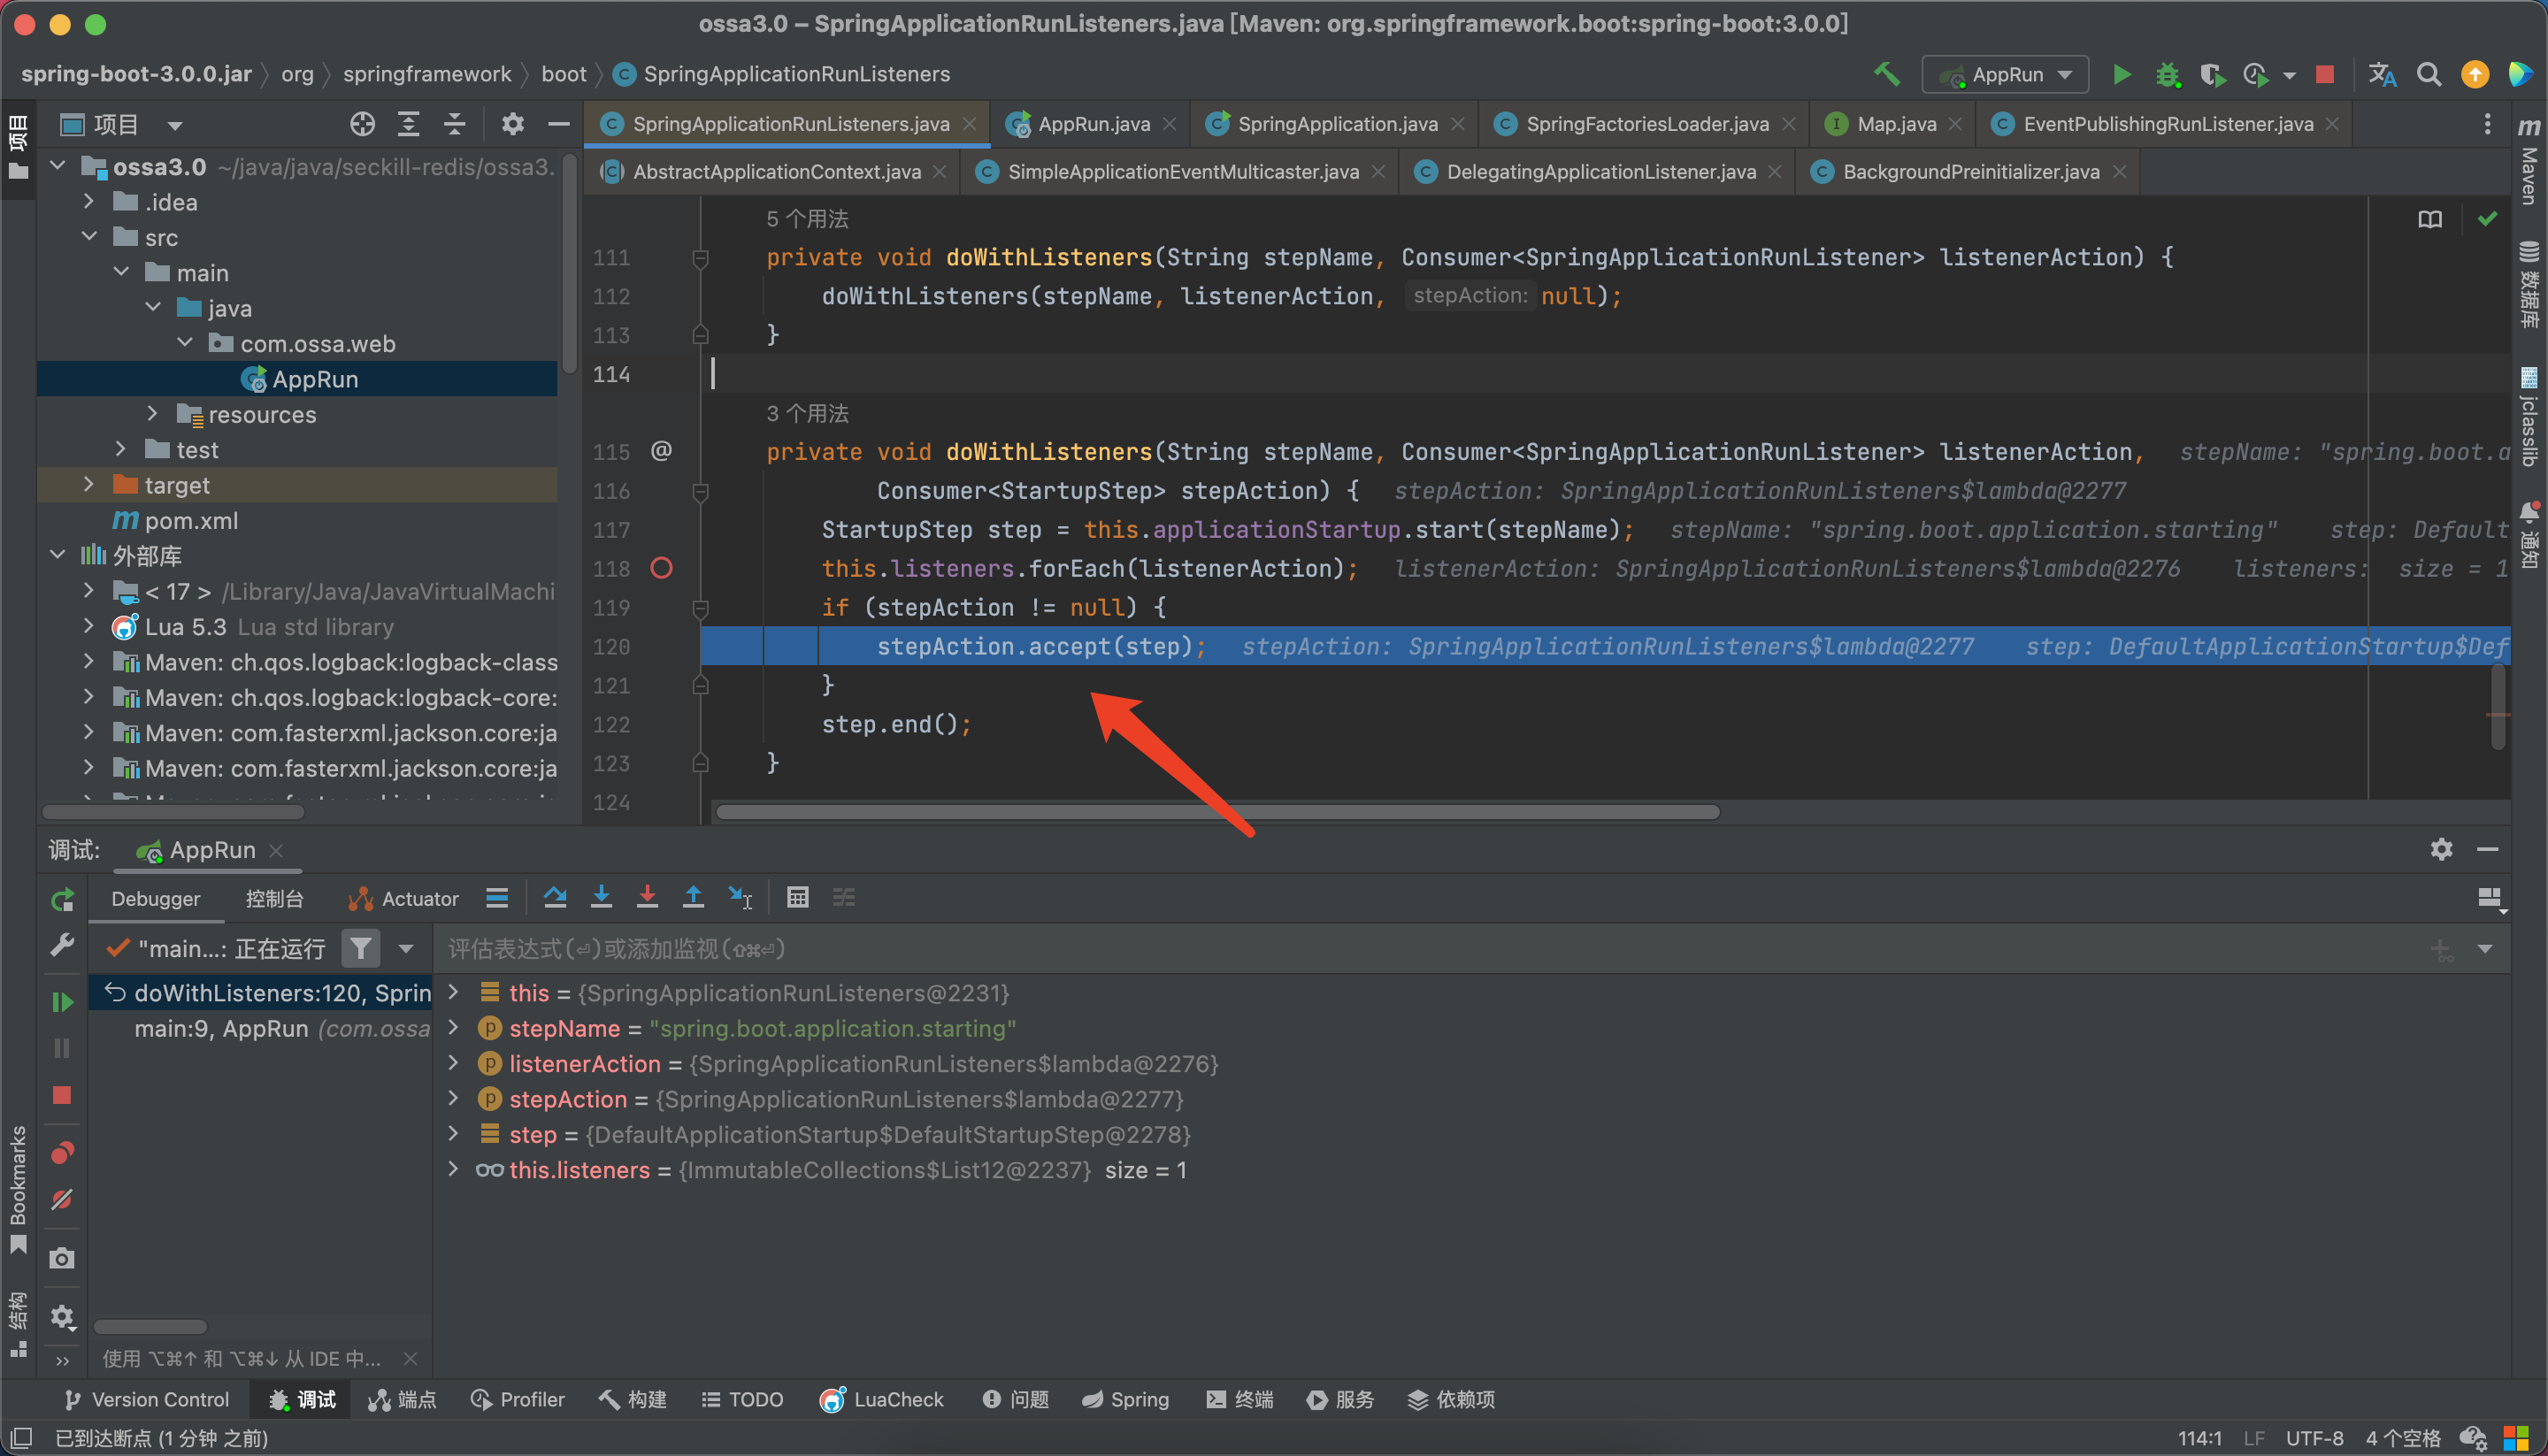Screen dimensions: 2548x1456
Task: Open Evaluate Expression calculator icon
Action: [797, 897]
